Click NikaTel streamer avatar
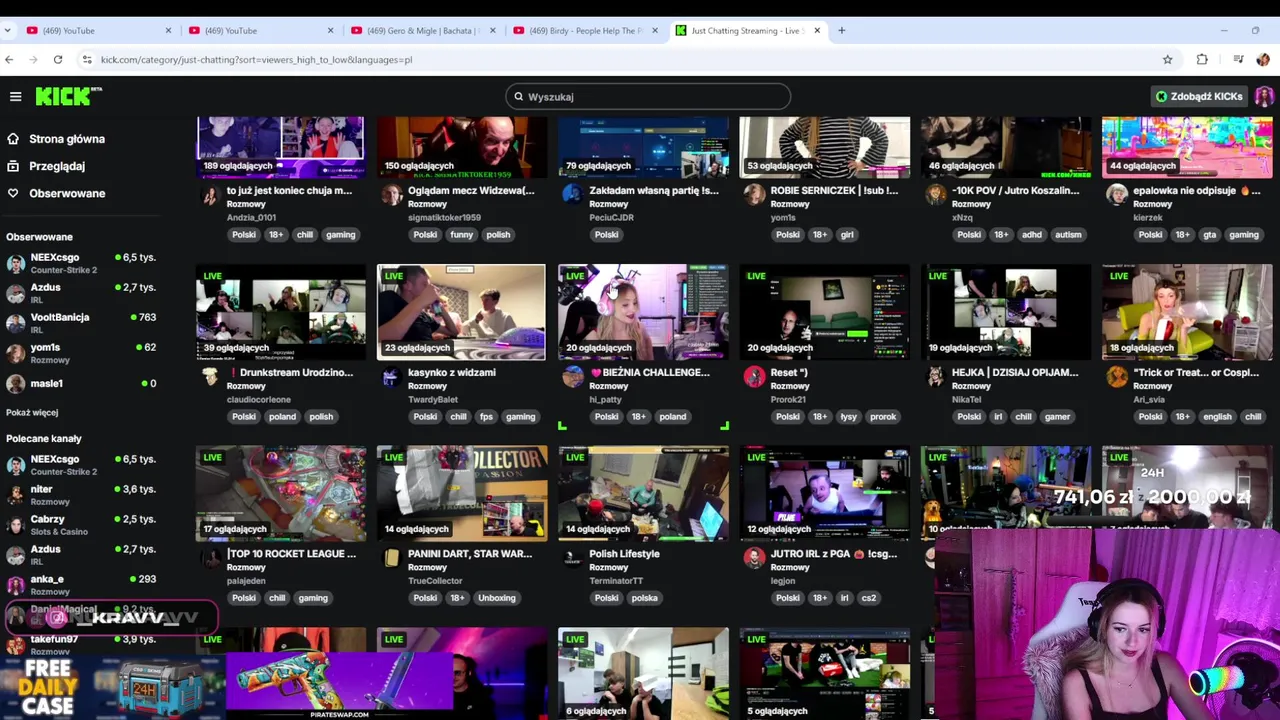This screenshot has width=1280, height=720. (x=935, y=376)
